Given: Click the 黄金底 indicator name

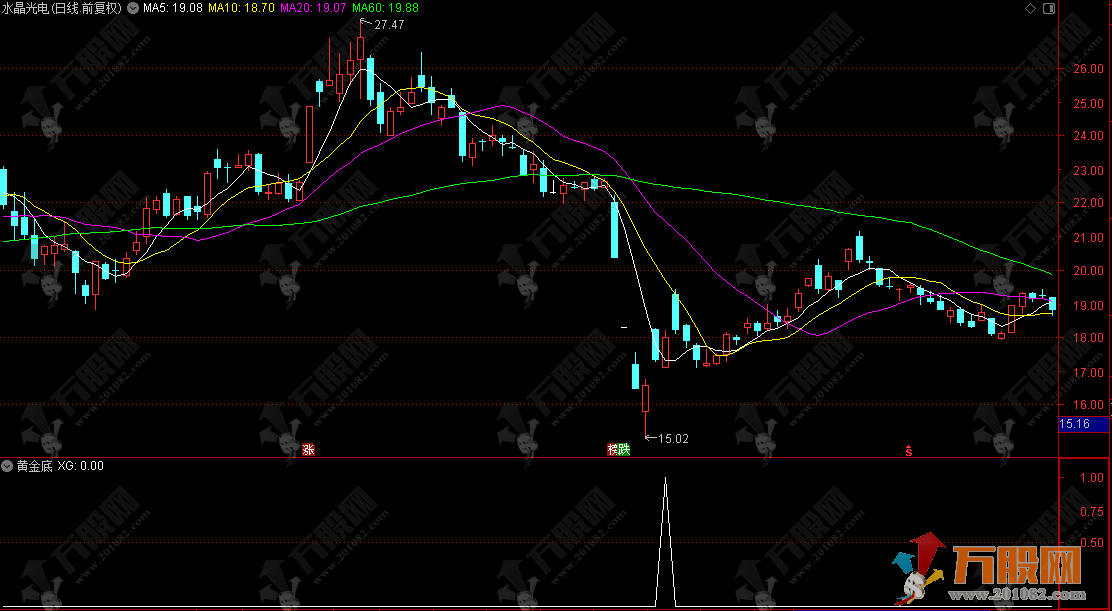Looking at the screenshot, I should click(34, 466).
